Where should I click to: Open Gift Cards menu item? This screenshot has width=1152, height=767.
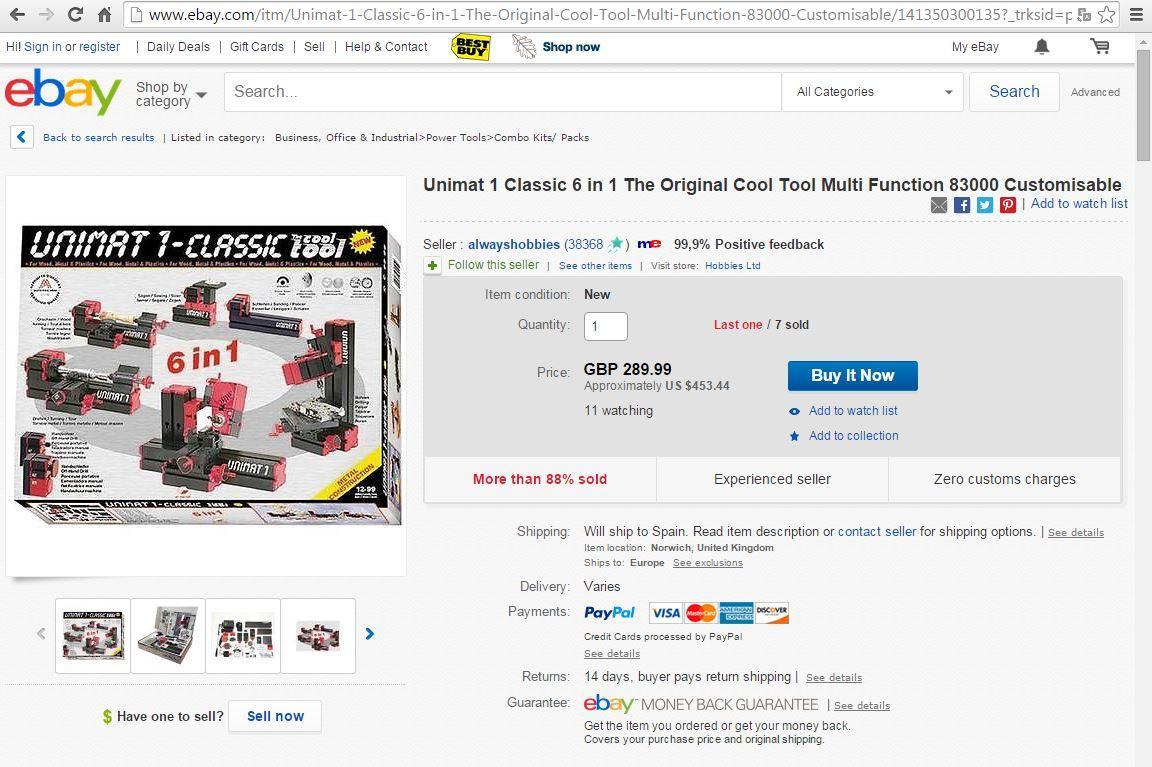pos(257,47)
